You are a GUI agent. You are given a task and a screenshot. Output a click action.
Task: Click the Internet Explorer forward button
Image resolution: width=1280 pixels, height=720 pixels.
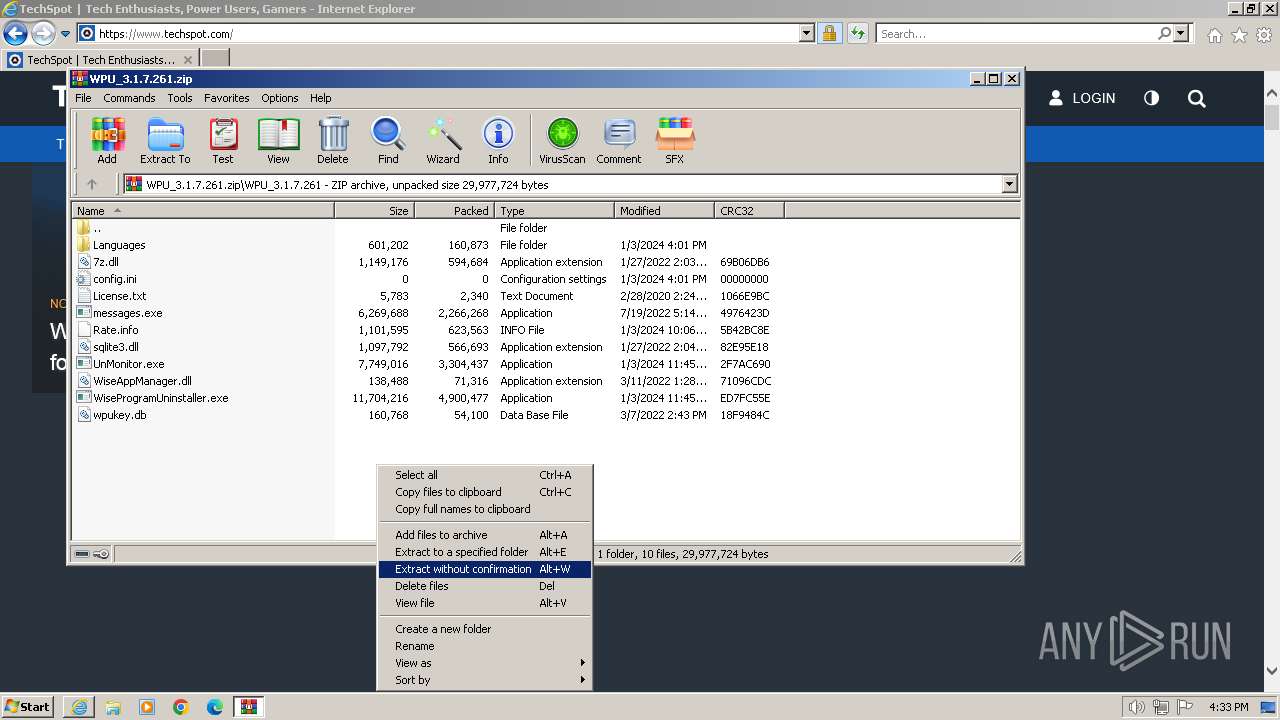[43, 34]
